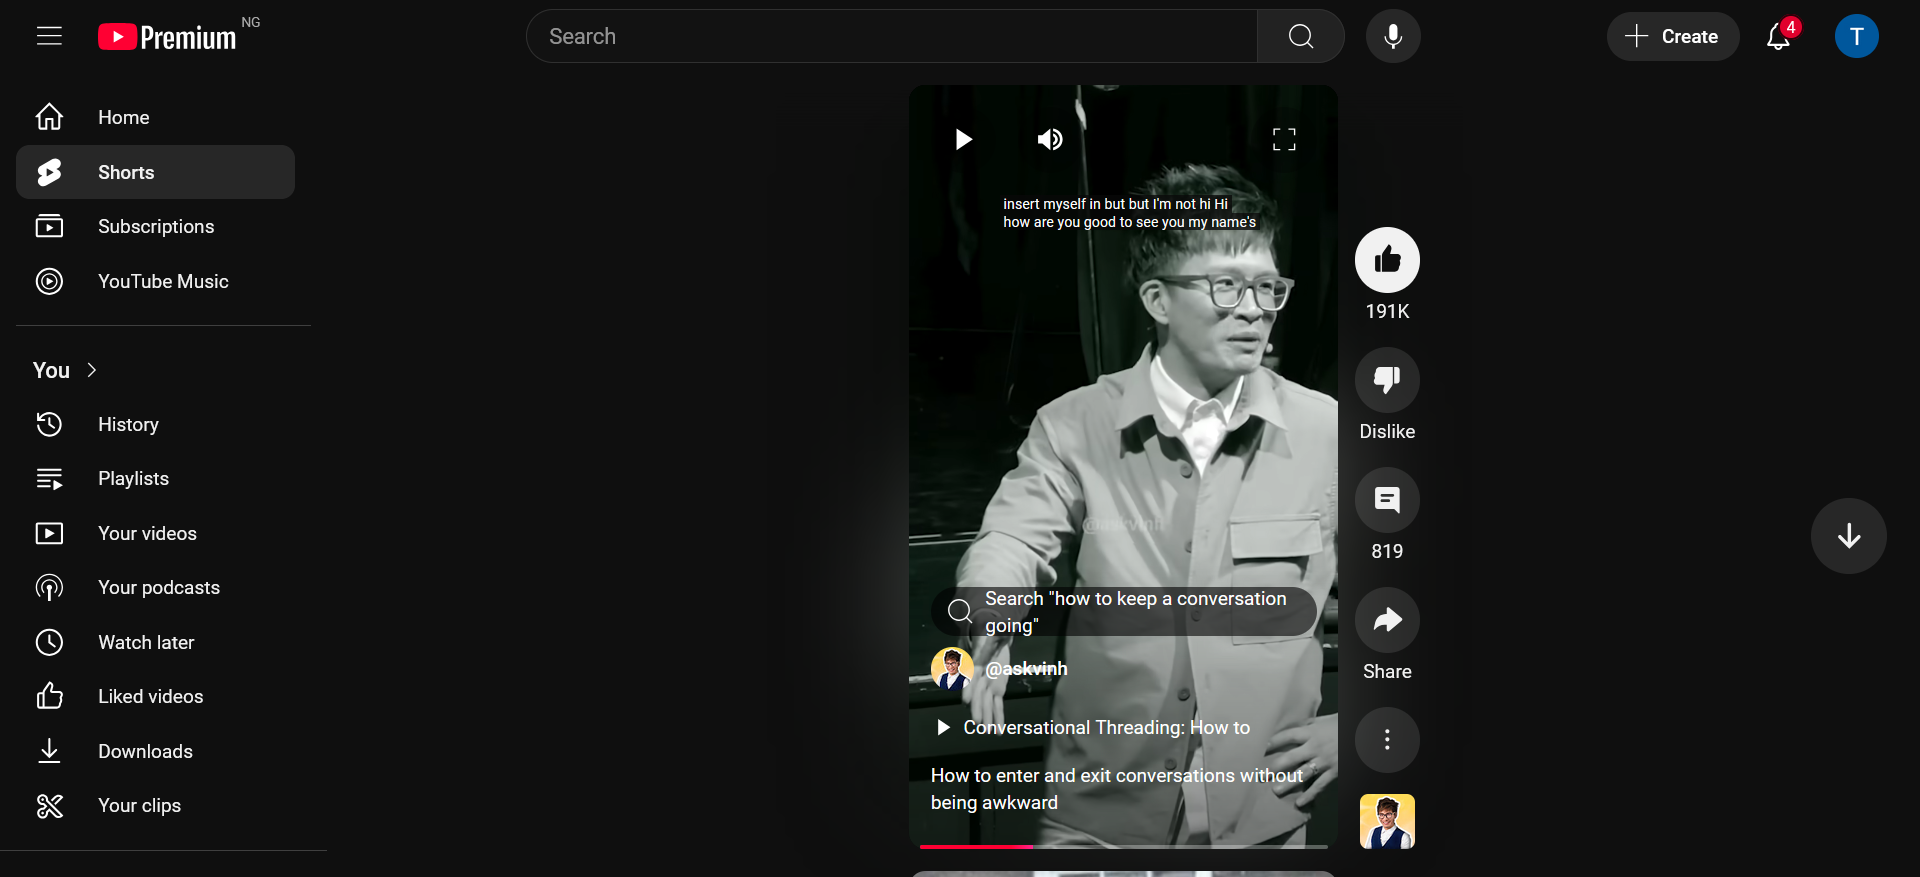Open account avatar menu
This screenshot has width=1920, height=877.
click(1856, 36)
